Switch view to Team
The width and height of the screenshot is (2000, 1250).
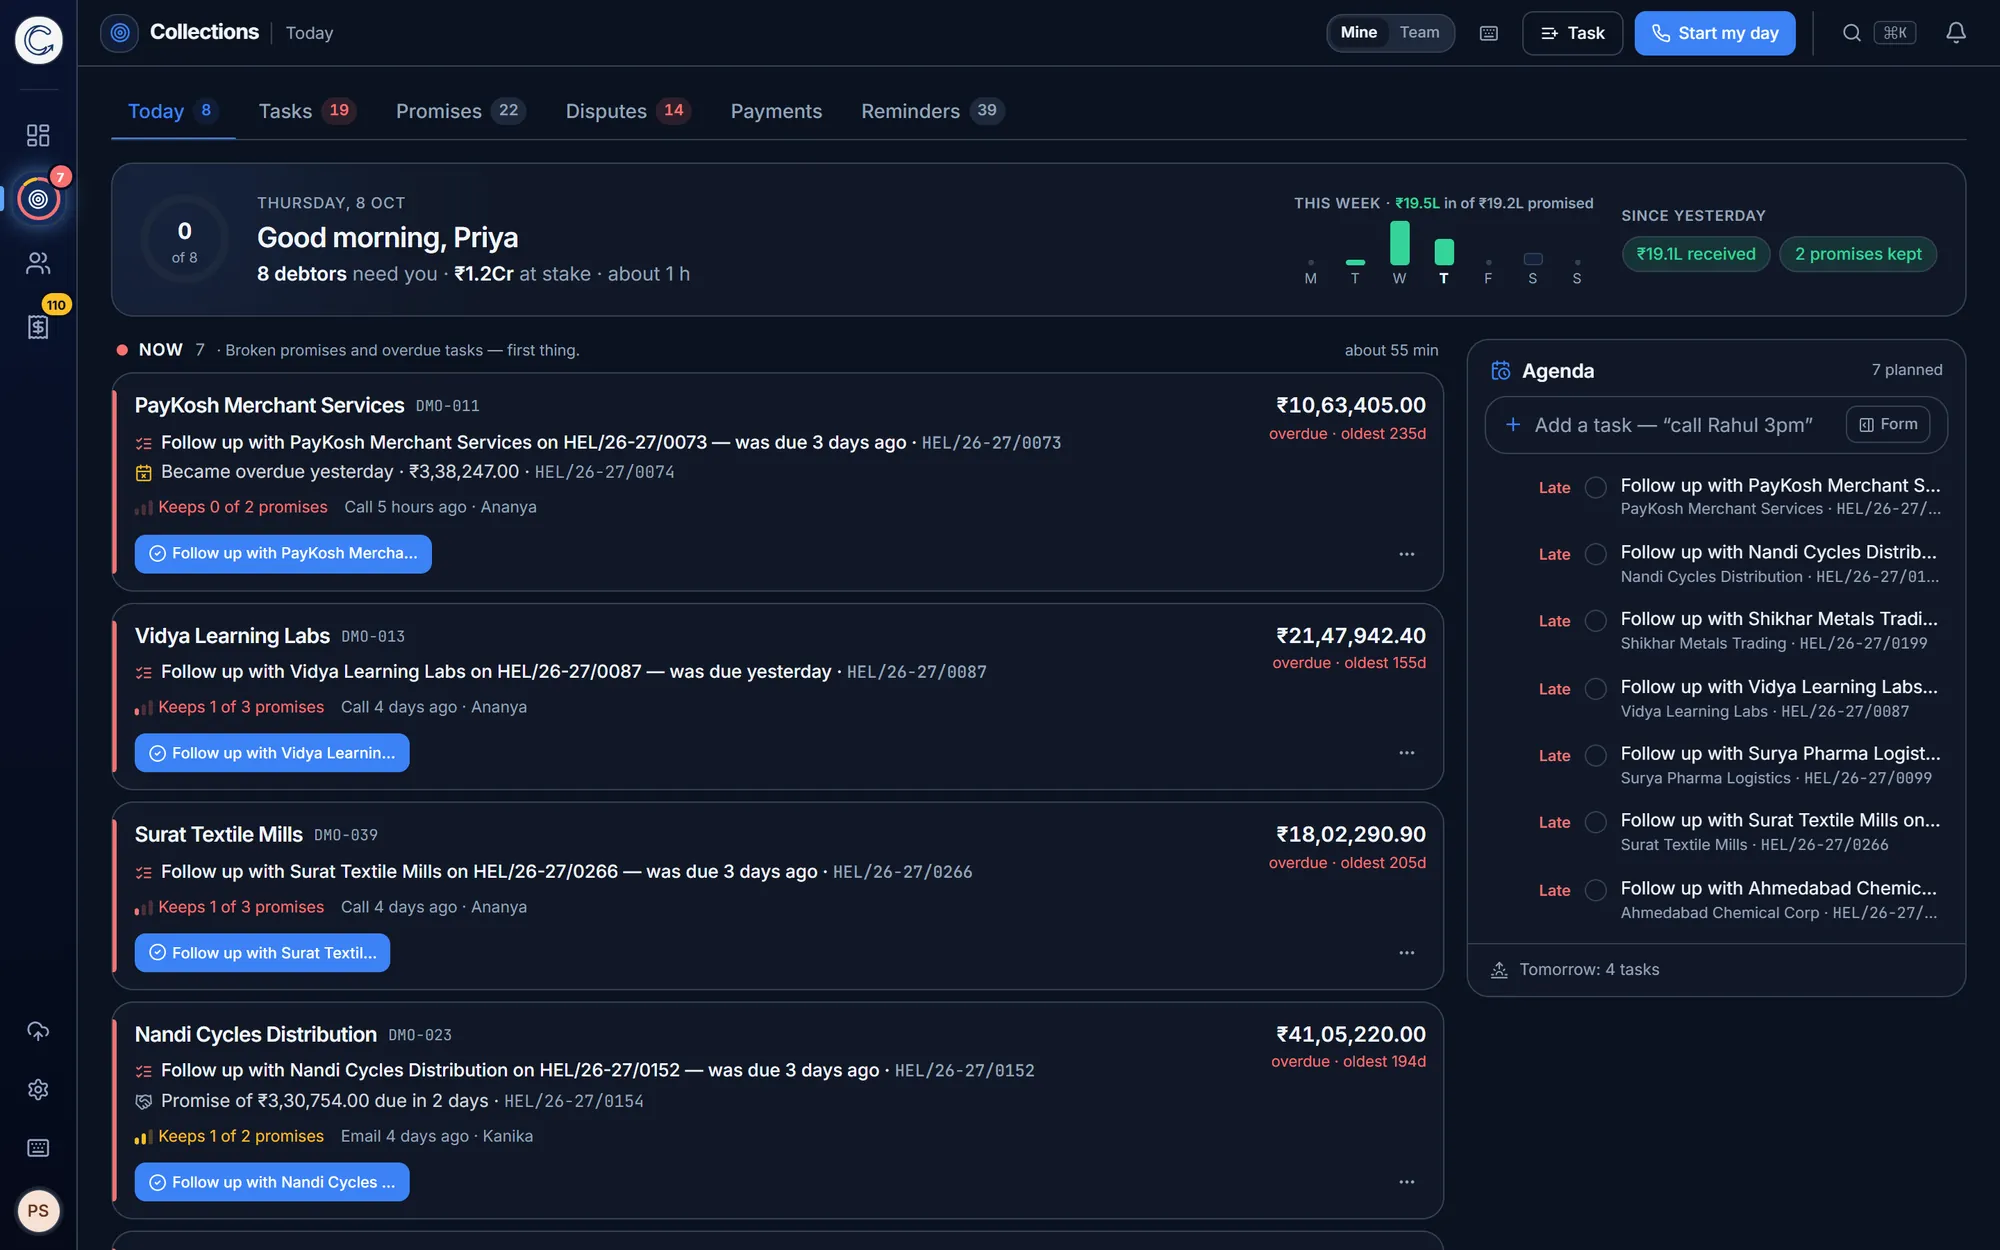[1419, 33]
